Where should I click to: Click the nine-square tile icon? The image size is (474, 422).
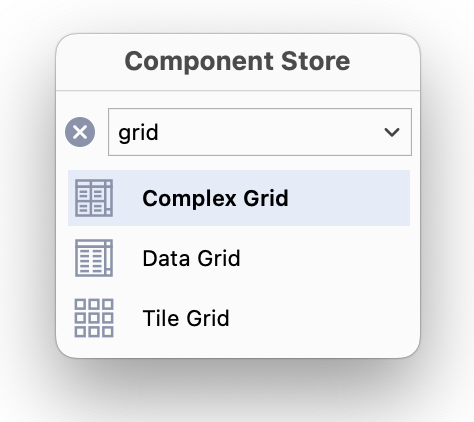[94, 318]
